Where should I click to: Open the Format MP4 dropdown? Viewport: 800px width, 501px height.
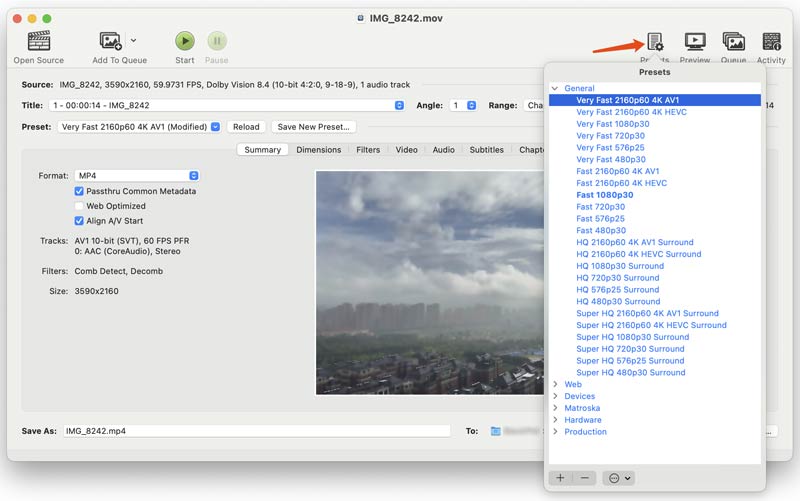(137, 176)
